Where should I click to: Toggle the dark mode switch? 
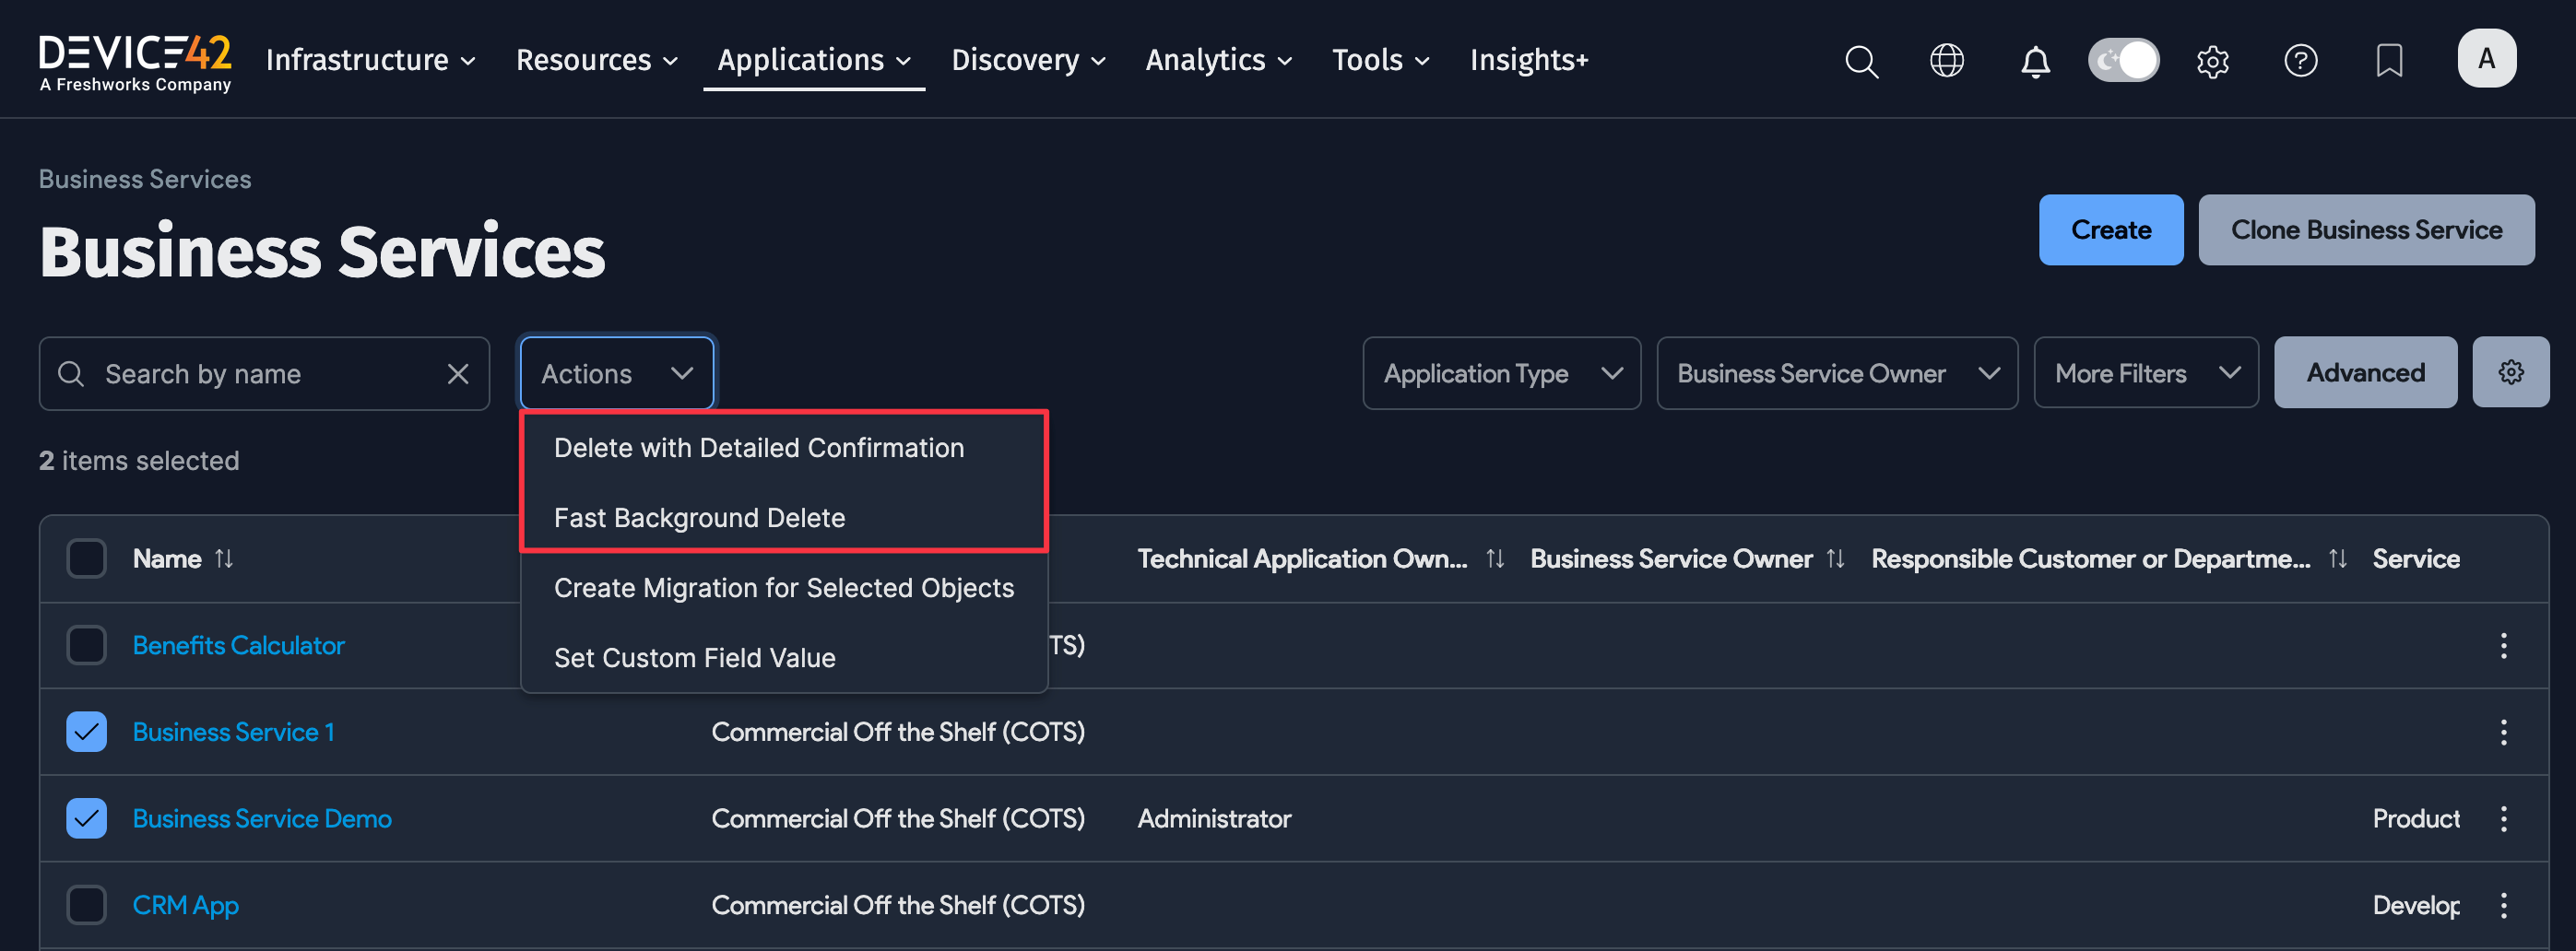2122,61
